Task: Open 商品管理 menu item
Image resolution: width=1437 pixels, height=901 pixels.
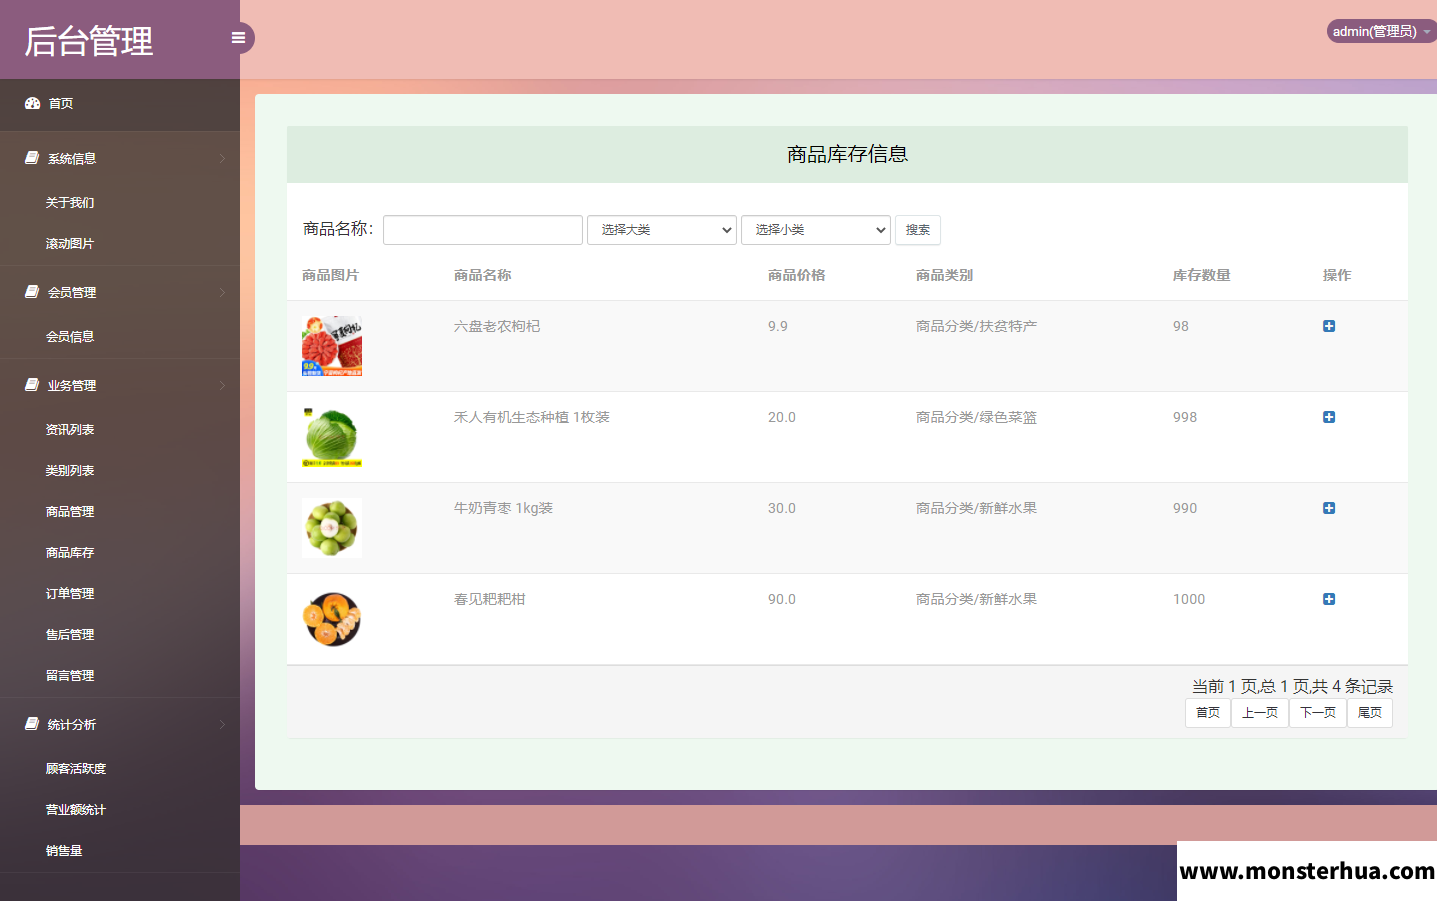Action: pyautogui.click(x=70, y=511)
